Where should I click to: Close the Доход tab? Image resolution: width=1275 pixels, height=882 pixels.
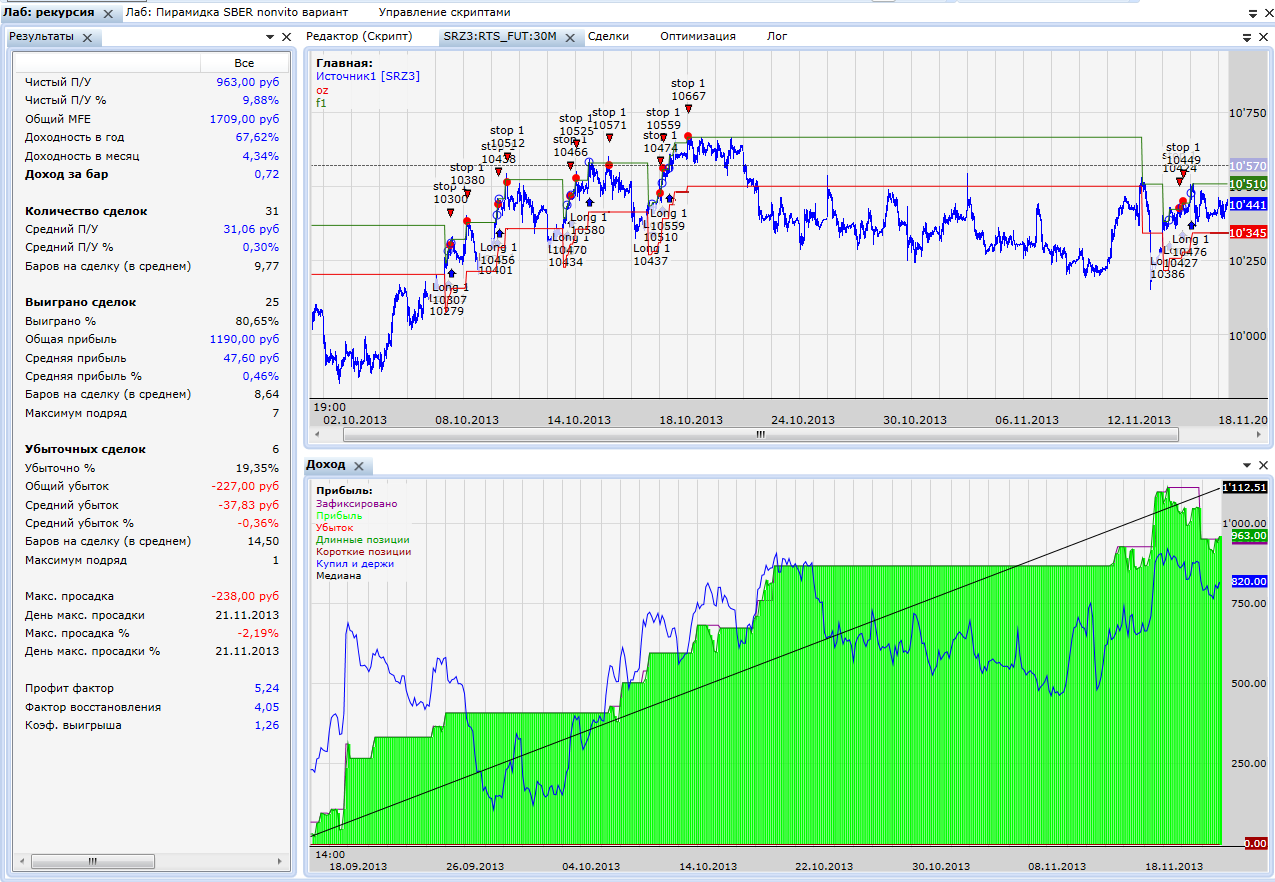coord(359,466)
